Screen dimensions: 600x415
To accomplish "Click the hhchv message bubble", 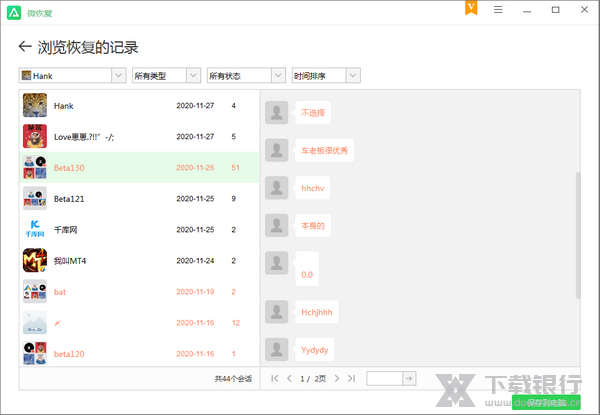I will pyautogui.click(x=313, y=188).
